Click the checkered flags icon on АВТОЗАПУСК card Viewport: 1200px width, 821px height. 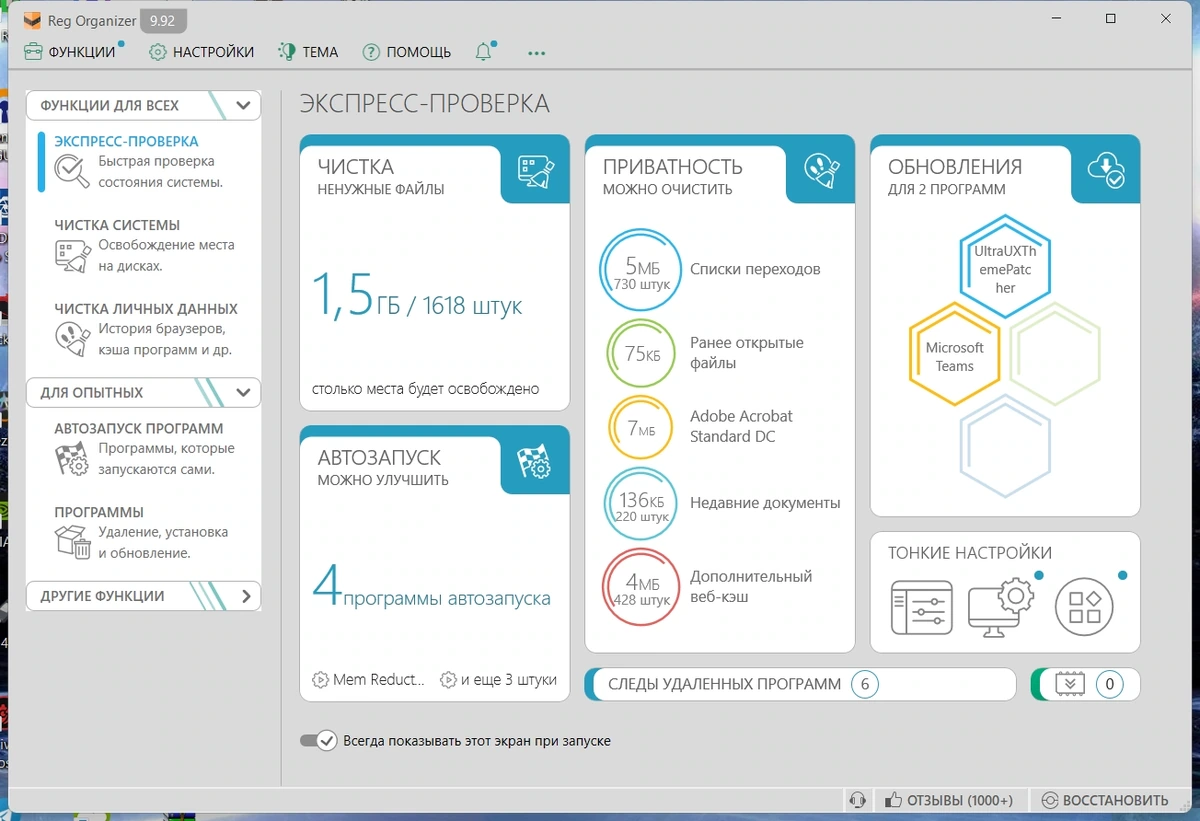point(534,462)
